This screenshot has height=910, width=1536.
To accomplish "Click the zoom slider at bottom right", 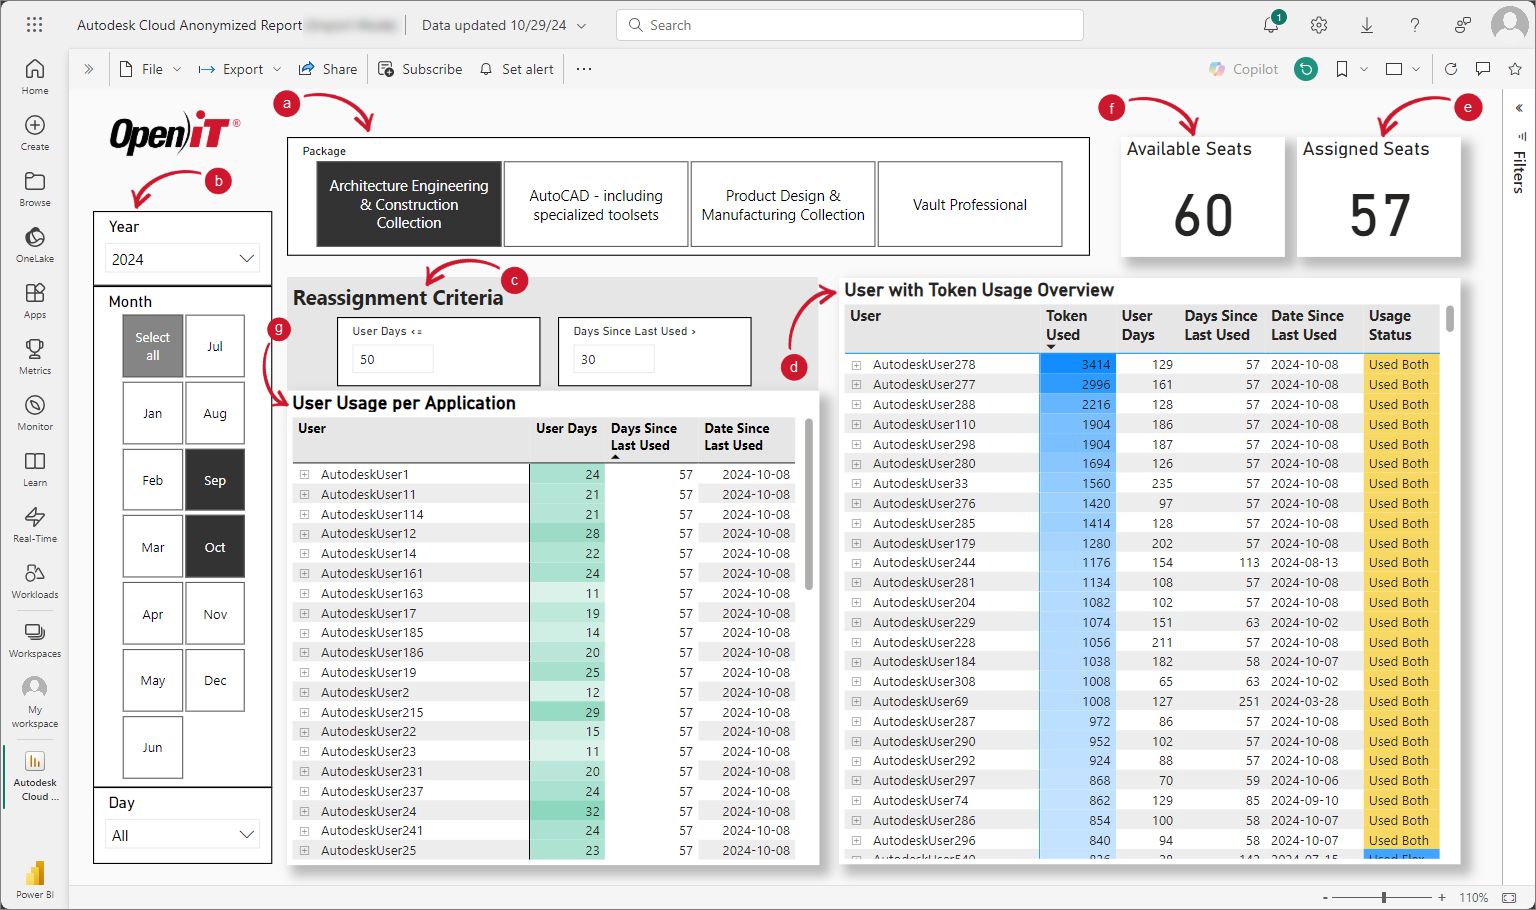I will pyautogui.click(x=1384, y=897).
